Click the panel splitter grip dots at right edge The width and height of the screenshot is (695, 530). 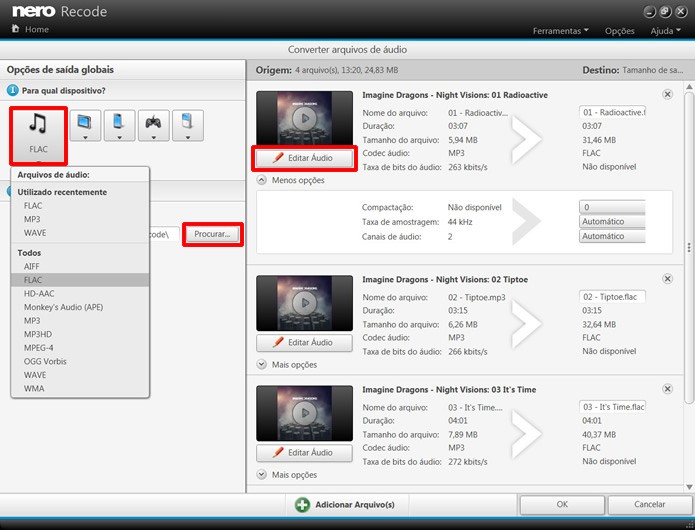(x=689, y=247)
